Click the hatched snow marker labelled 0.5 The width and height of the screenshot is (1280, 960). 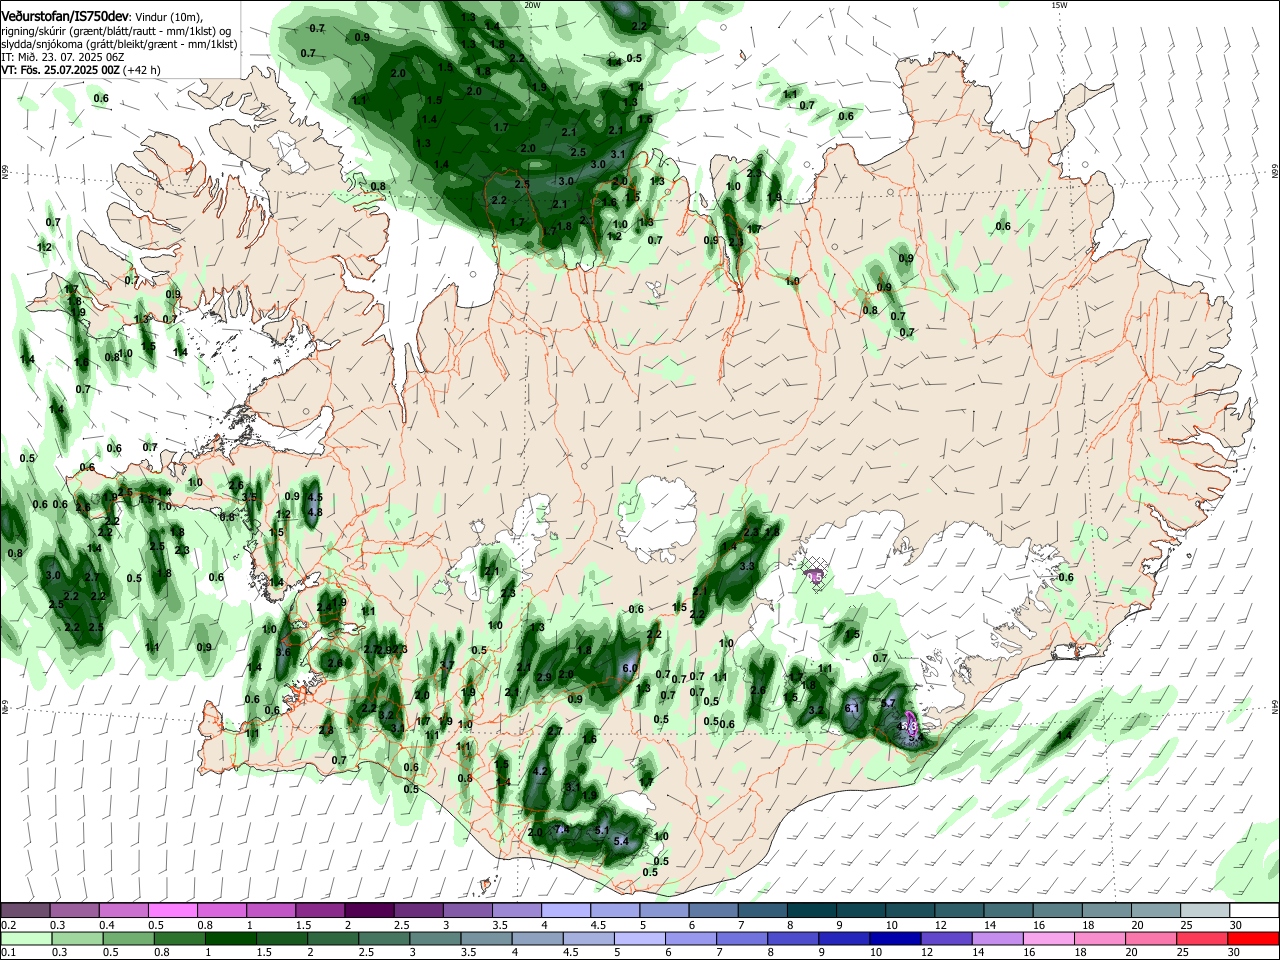tap(815, 577)
